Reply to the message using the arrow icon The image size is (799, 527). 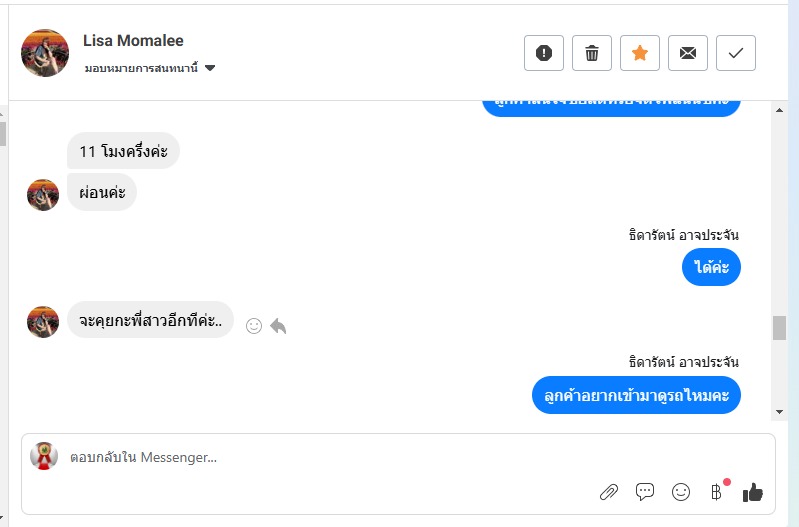coord(278,326)
